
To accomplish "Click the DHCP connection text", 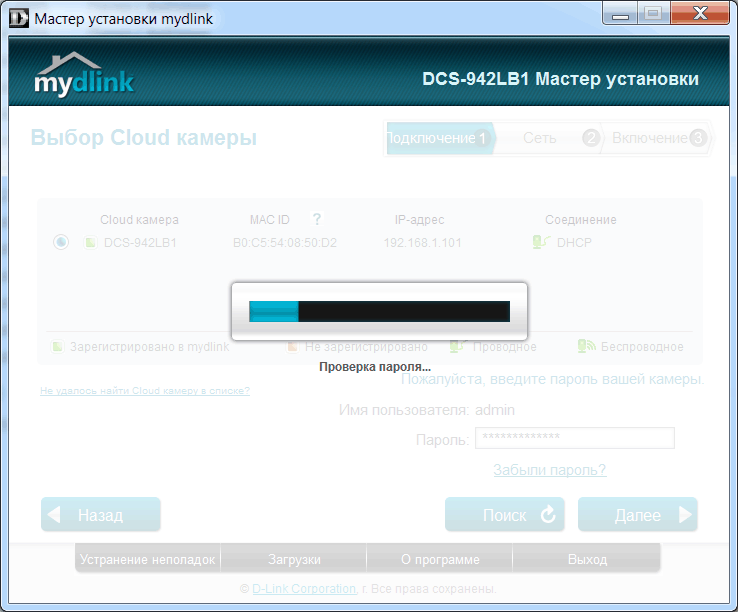I will [x=574, y=242].
